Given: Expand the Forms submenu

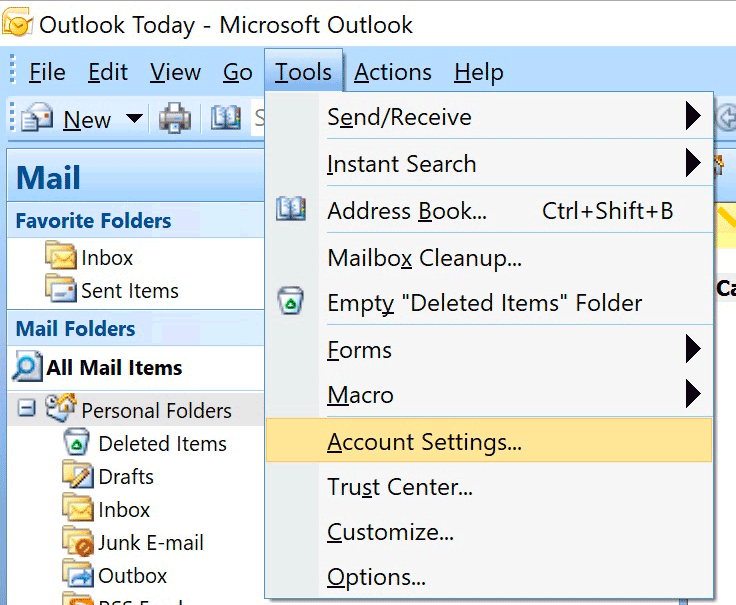Looking at the screenshot, I should pyautogui.click(x=693, y=349).
